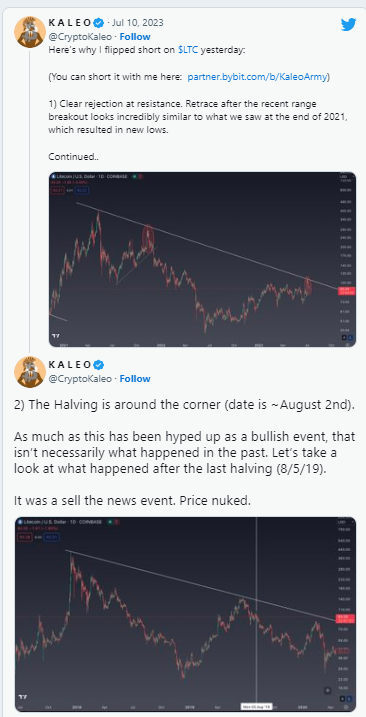Open KALEO's avatar in the first tweet

point(29,32)
